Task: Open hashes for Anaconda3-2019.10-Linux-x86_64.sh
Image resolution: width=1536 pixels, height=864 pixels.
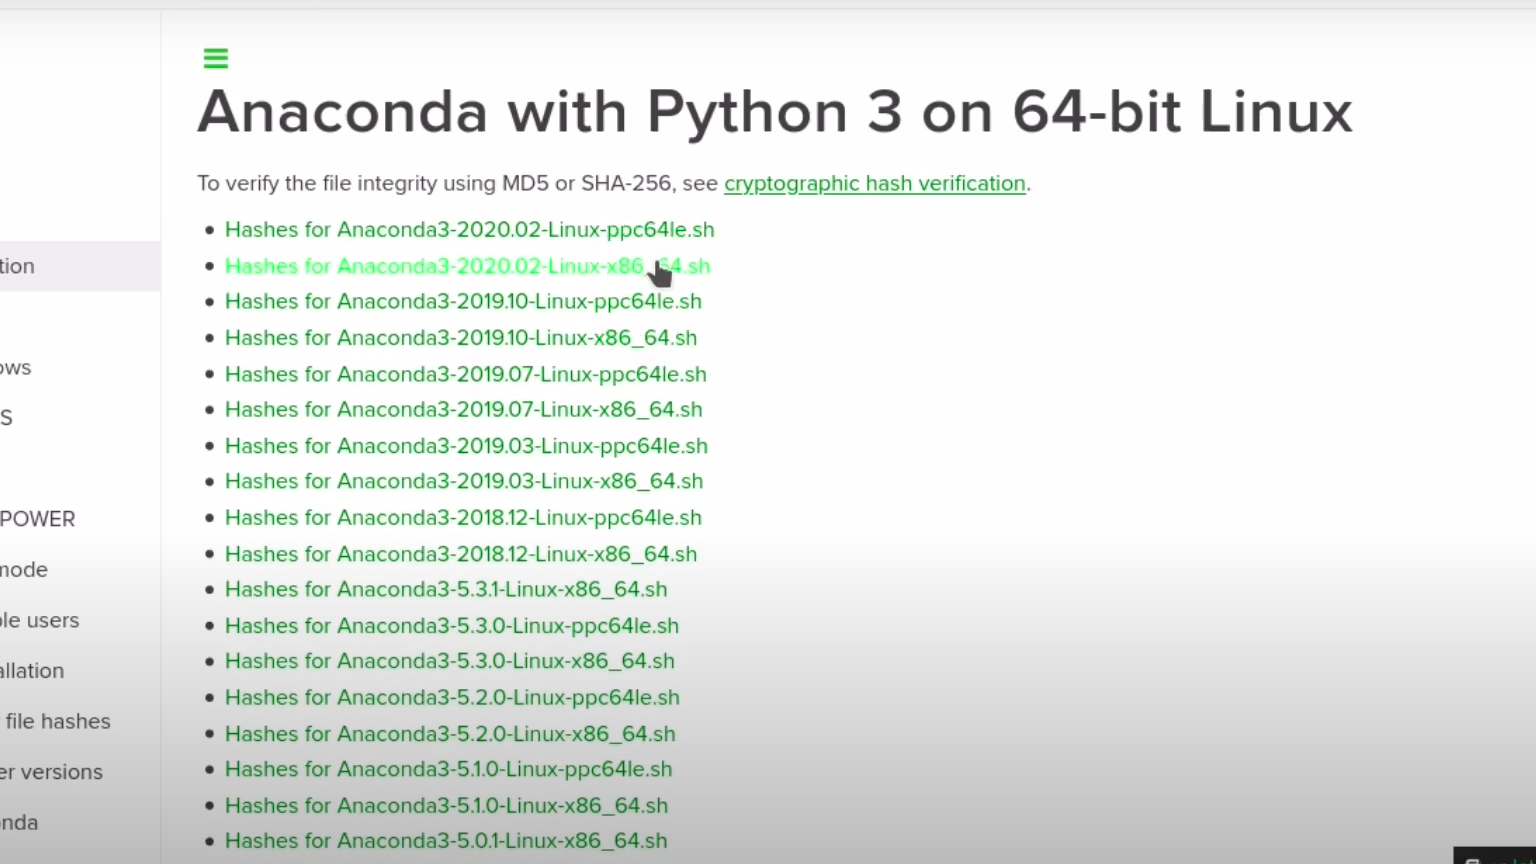Action: coord(460,338)
